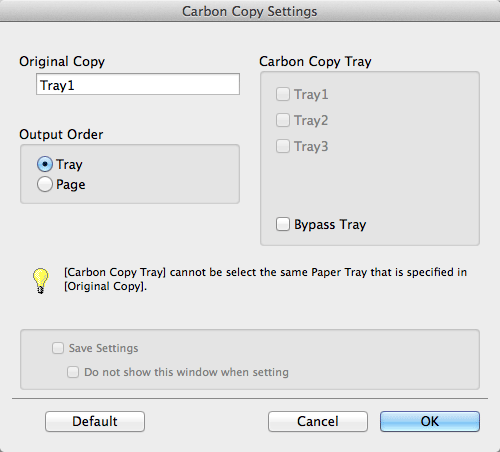Click the Cancel button
Viewport: 500px width, 452px height.
[318, 421]
